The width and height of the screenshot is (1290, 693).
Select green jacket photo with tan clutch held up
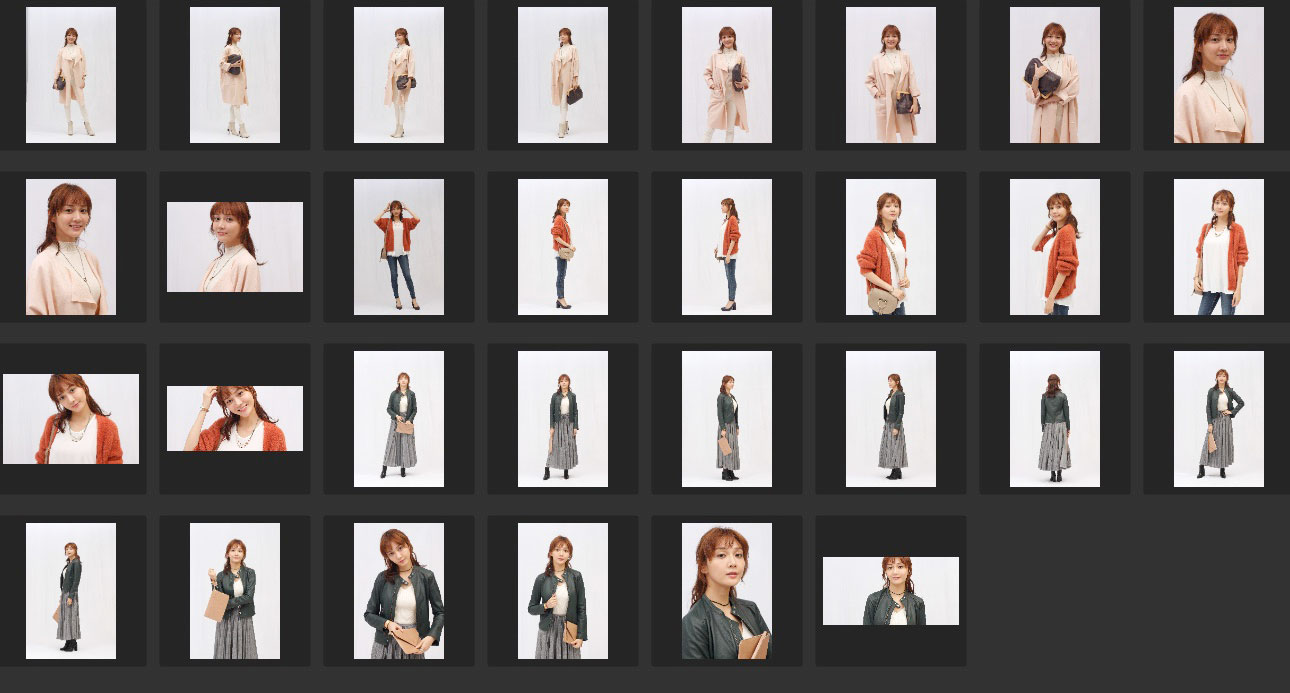[235, 591]
